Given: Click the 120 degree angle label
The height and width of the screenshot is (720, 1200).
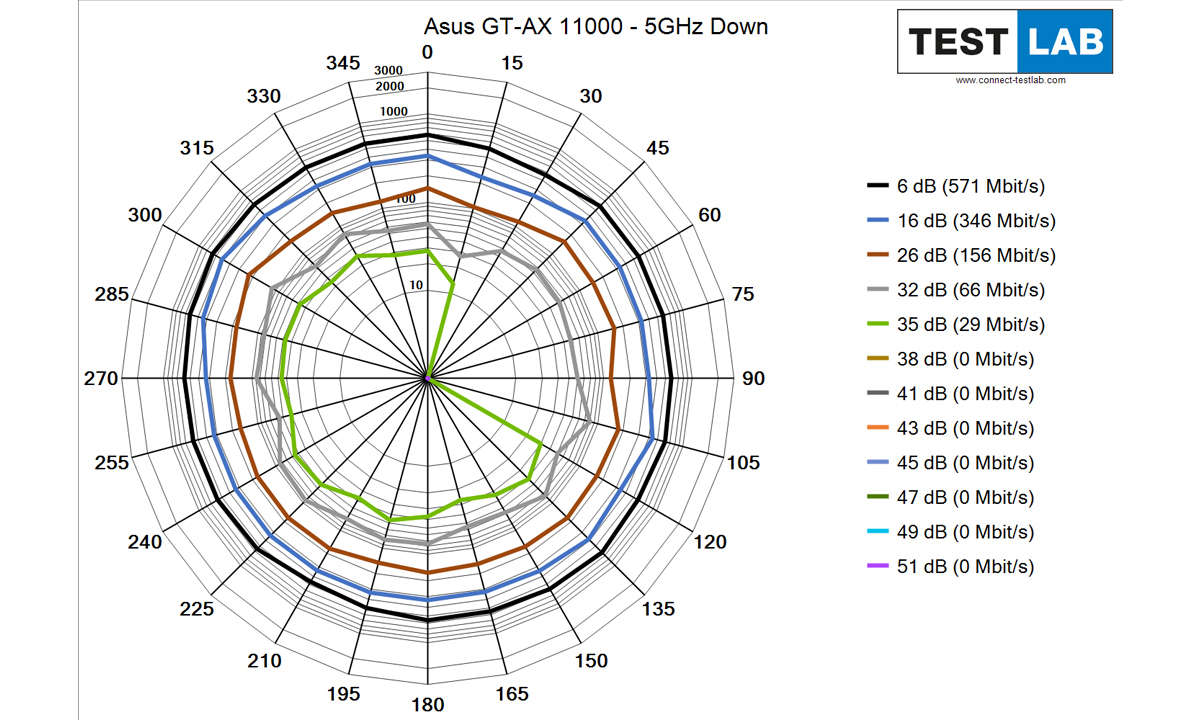Looking at the screenshot, I should point(710,542).
